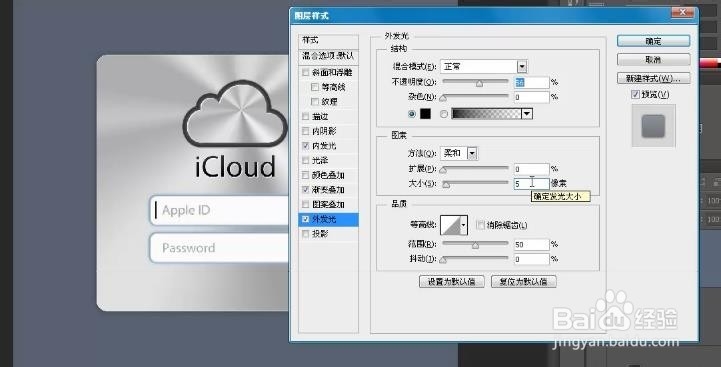Toggle the 预览 checkbox

[x=635, y=94]
